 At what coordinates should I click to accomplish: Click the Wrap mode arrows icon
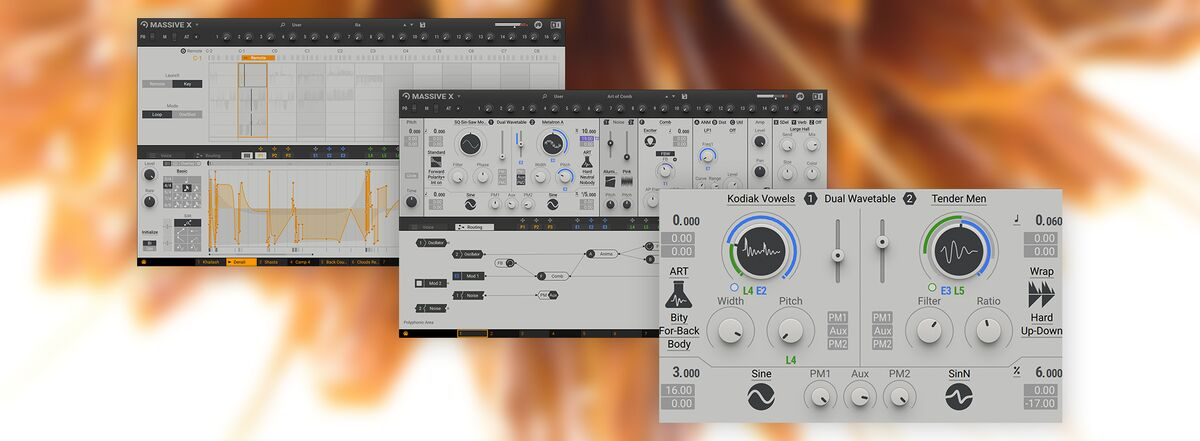coord(1041,294)
